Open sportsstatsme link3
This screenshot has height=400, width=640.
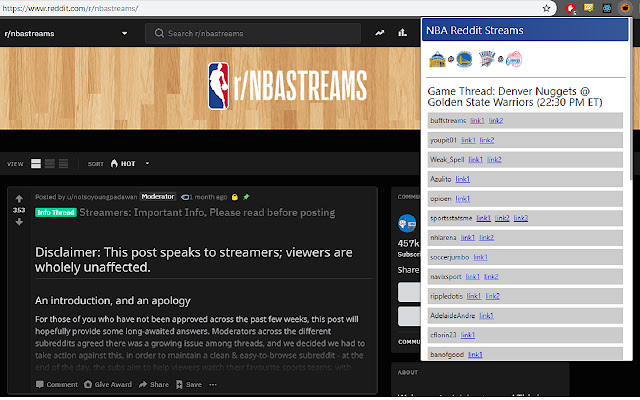click(x=521, y=218)
